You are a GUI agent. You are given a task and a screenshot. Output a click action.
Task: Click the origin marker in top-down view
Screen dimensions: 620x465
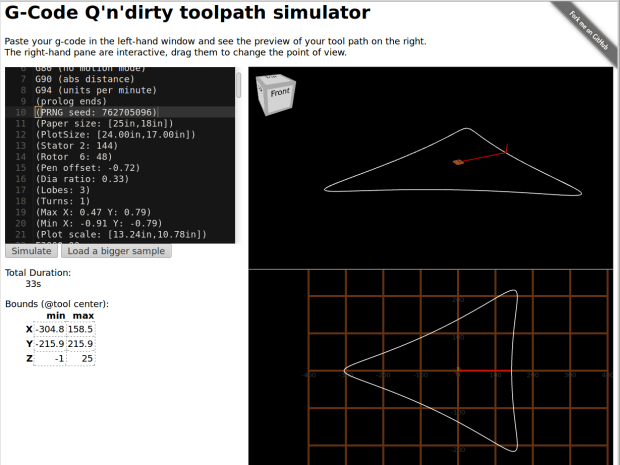point(458,370)
